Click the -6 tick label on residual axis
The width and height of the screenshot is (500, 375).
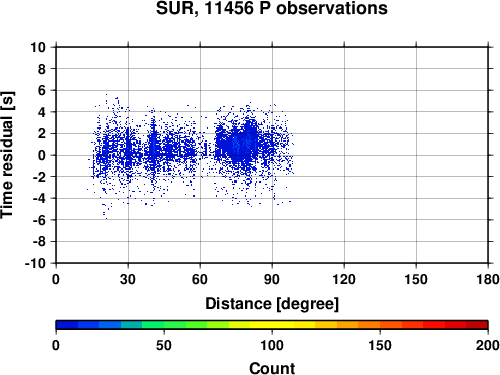39,220
